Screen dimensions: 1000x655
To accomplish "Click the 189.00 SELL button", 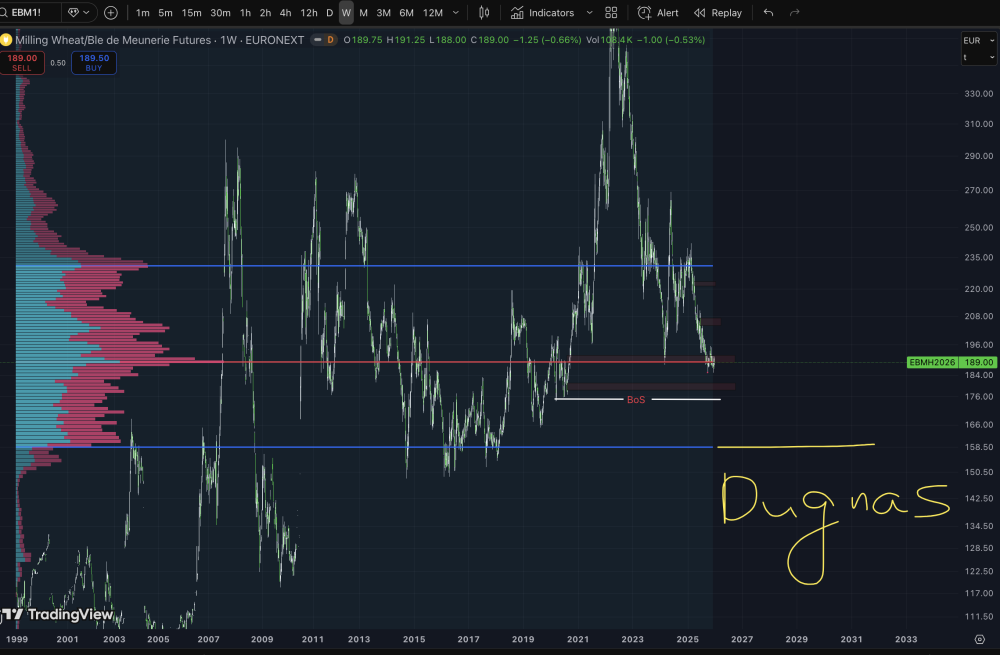I will pyautogui.click(x=22, y=63).
